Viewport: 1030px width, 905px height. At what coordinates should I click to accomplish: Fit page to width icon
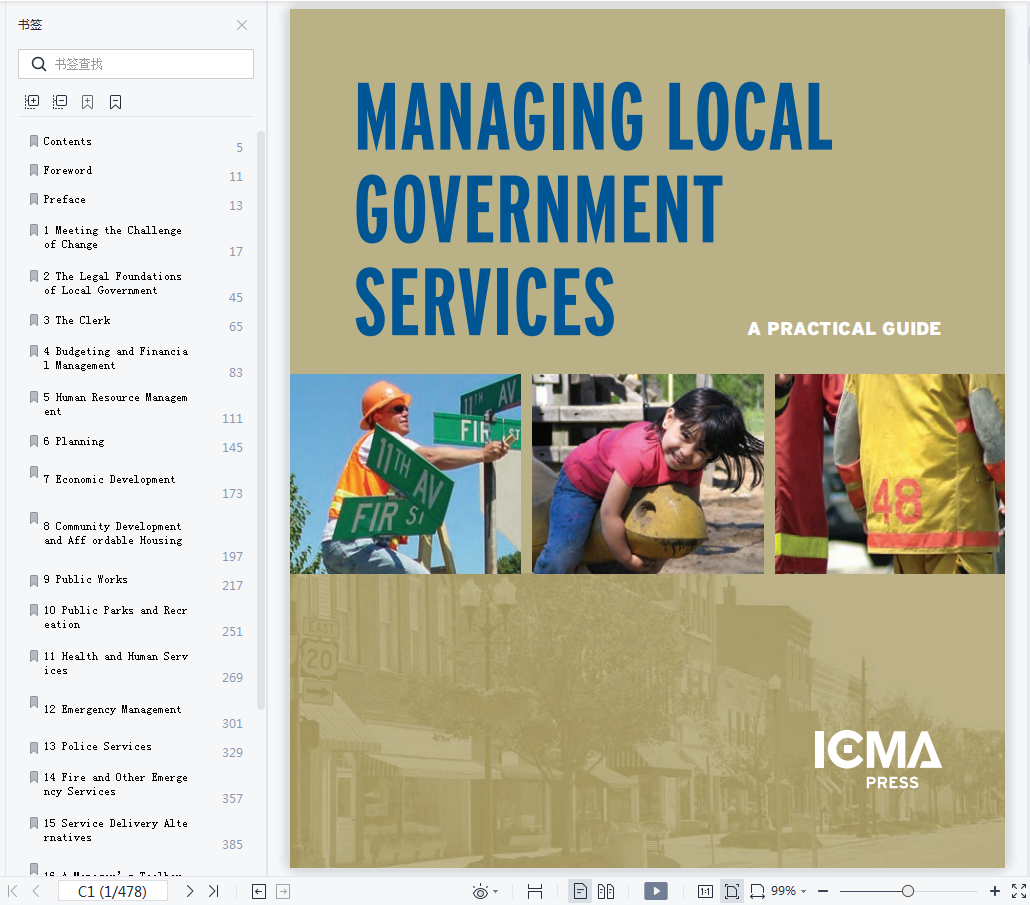pyautogui.click(x=757, y=891)
